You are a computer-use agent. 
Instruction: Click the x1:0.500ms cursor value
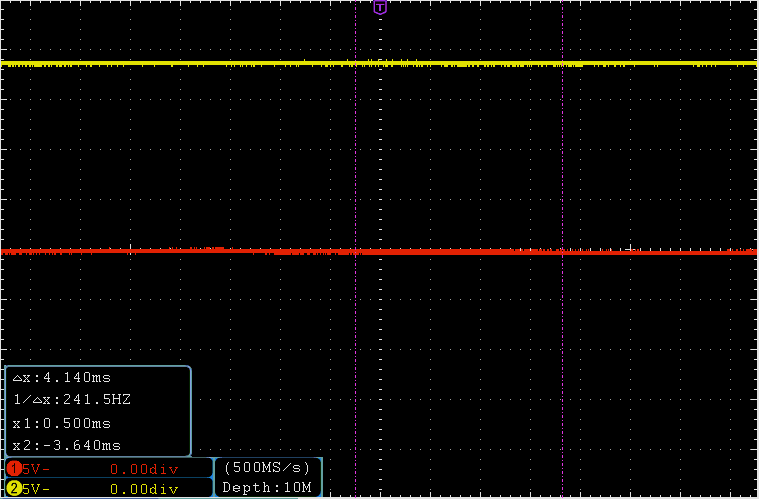[61, 423]
